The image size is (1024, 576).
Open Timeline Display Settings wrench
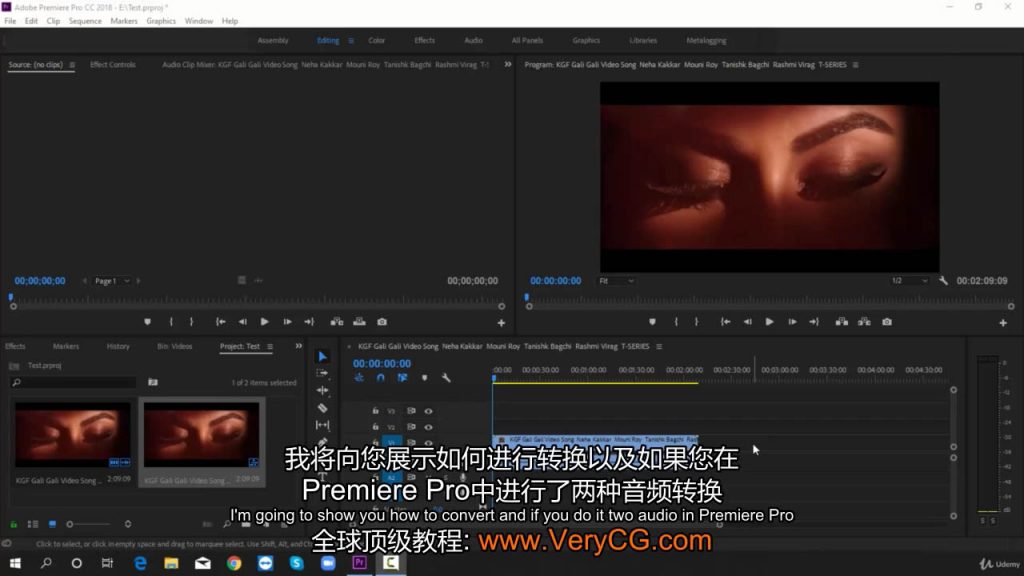(446, 377)
